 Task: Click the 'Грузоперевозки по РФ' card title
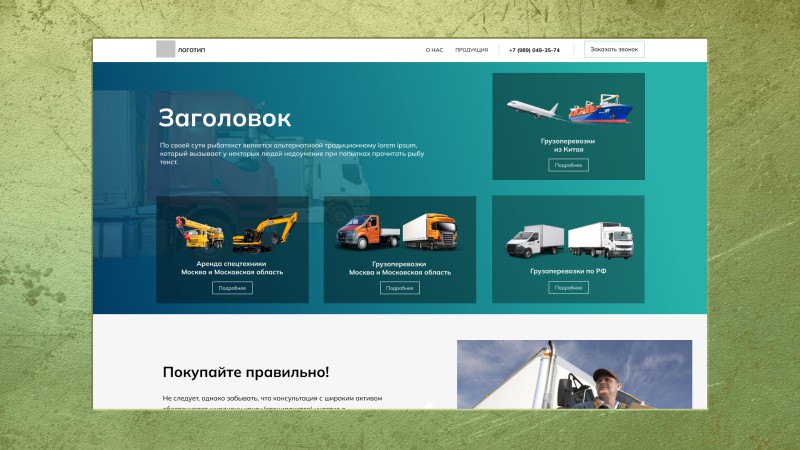click(568, 271)
